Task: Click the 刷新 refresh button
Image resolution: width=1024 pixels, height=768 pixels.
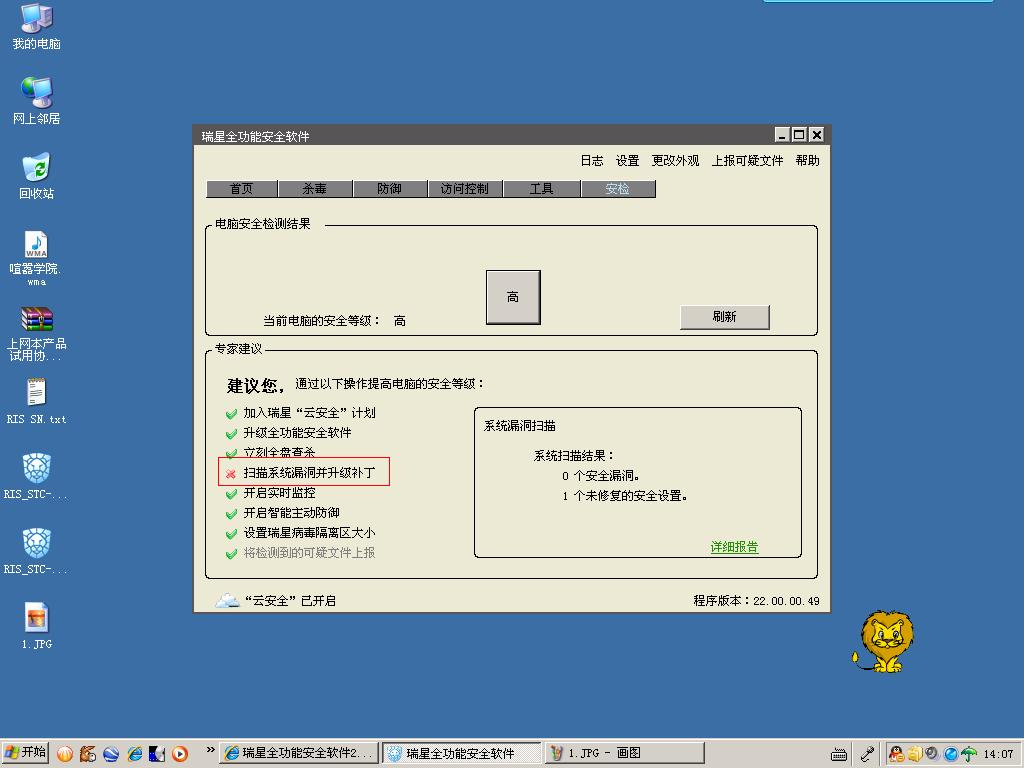Action: 725,317
